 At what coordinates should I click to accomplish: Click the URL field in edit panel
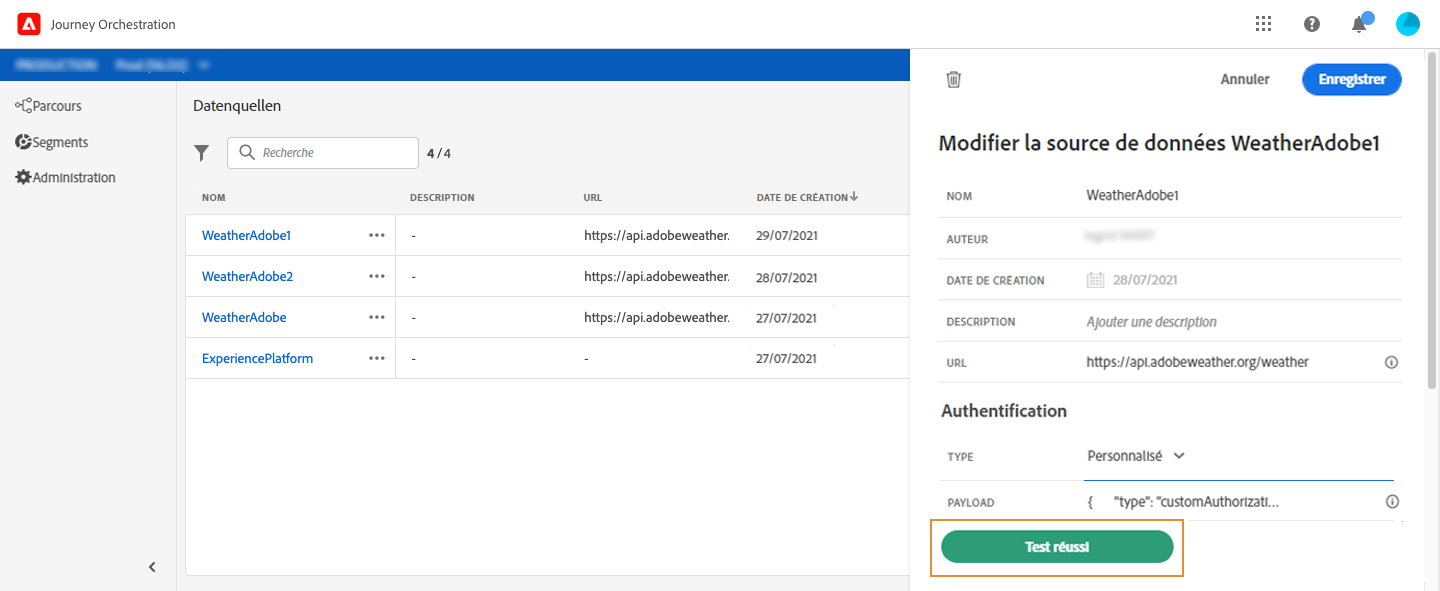[x=1197, y=362]
